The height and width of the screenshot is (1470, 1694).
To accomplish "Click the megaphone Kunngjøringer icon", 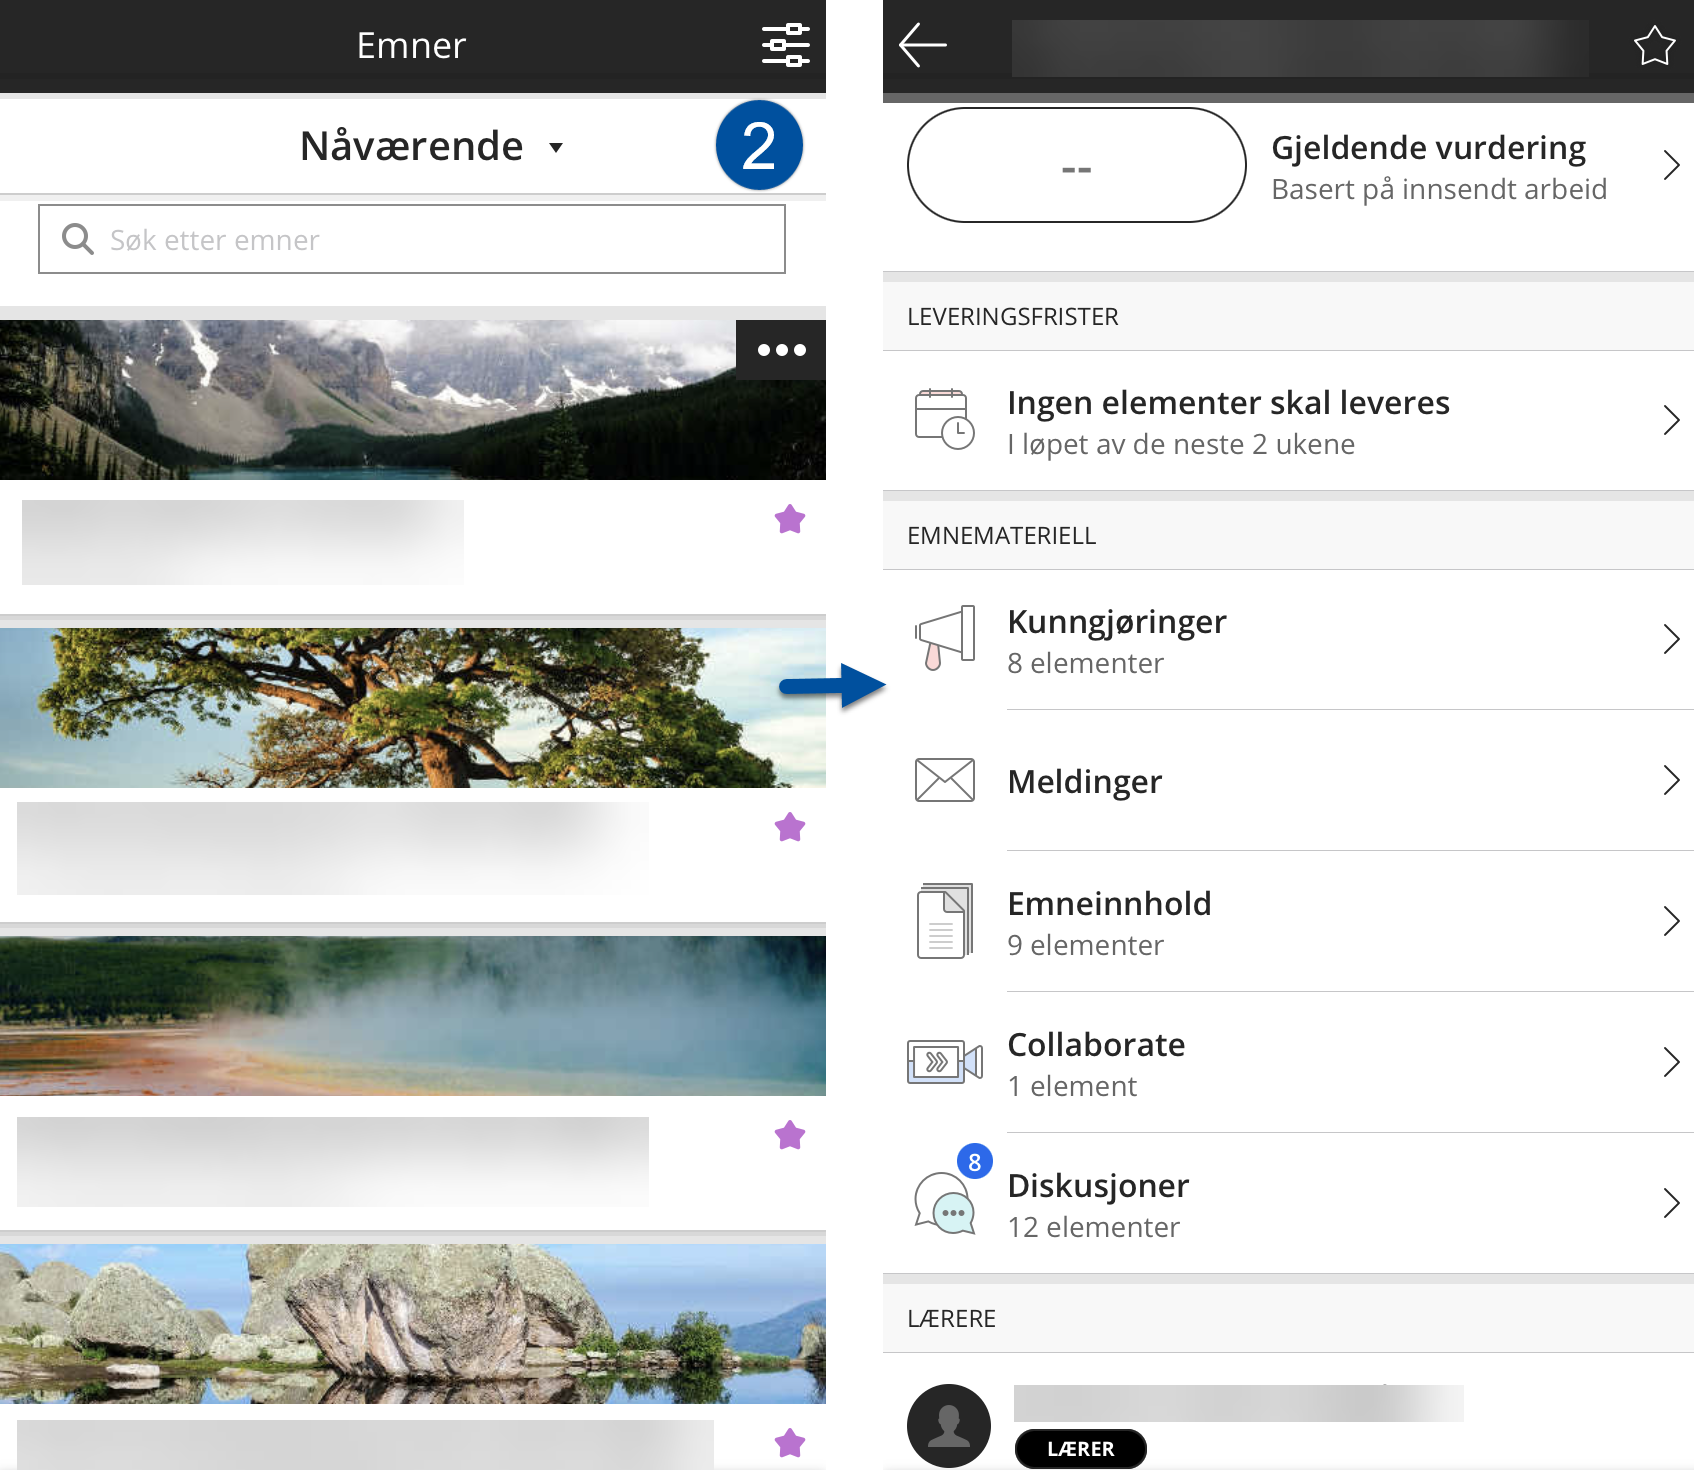I will (944, 638).
